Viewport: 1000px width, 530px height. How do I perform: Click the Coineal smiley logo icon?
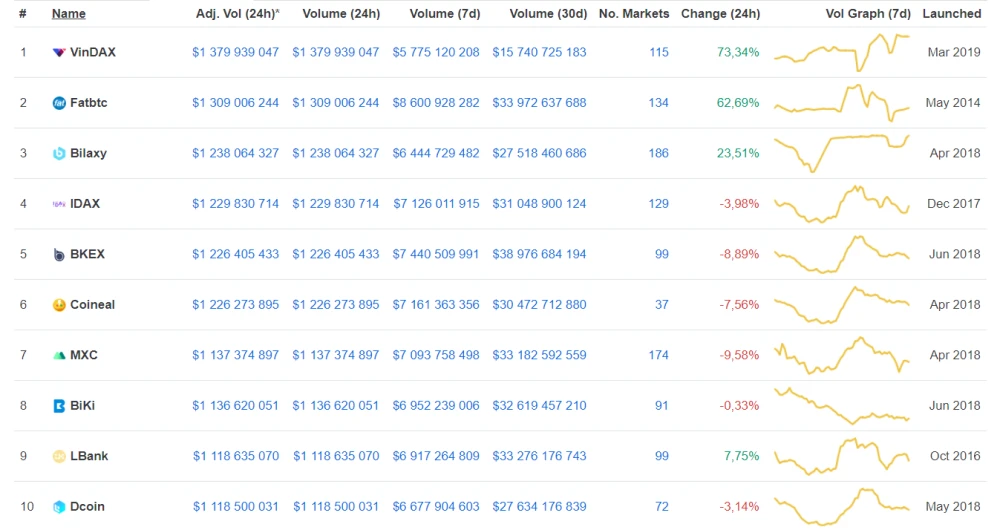click(59, 305)
